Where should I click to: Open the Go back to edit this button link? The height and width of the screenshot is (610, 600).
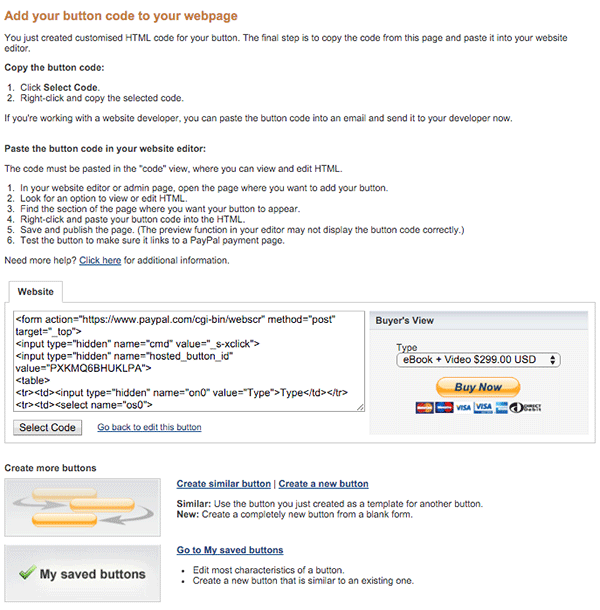coord(149,427)
